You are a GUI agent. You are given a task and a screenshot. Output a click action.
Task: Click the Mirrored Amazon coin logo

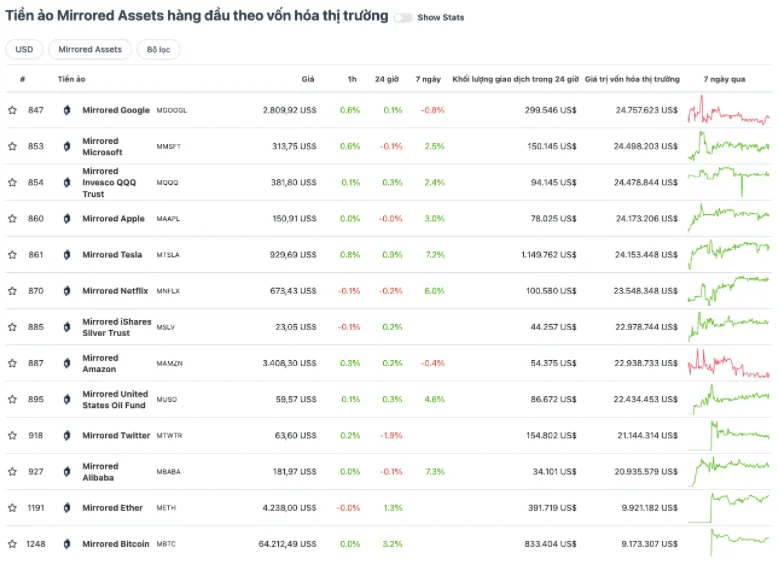point(67,363)
